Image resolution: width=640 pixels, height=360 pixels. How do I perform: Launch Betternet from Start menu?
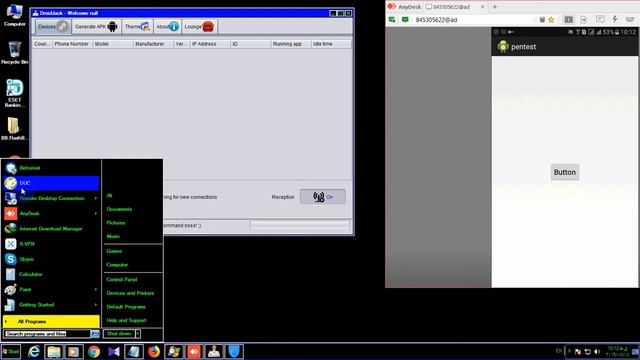51,168
